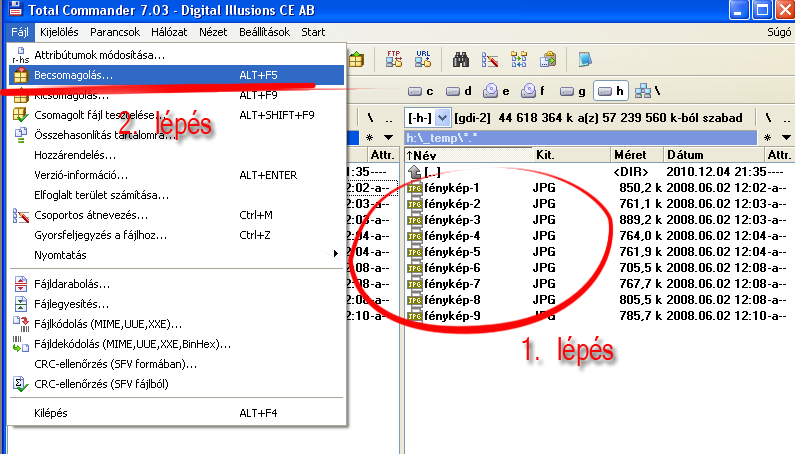
Task: Click the Fájlkódolás encode icon
Action: point(21,324)
